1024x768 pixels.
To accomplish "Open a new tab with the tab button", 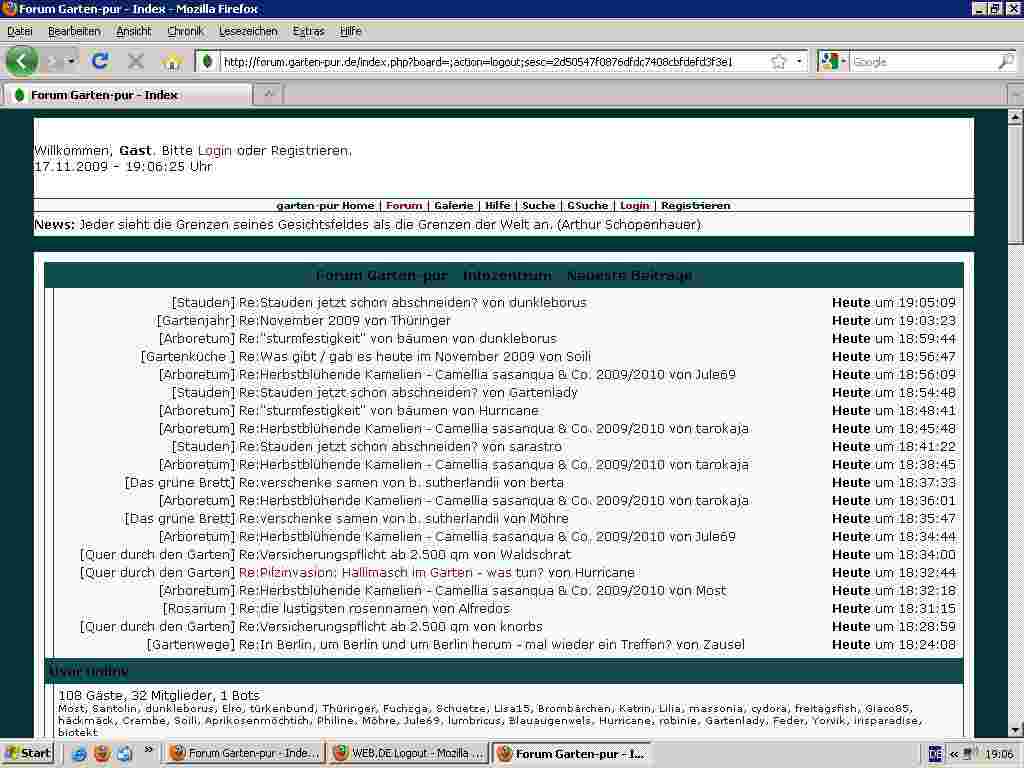I will [x=268, y=95].
